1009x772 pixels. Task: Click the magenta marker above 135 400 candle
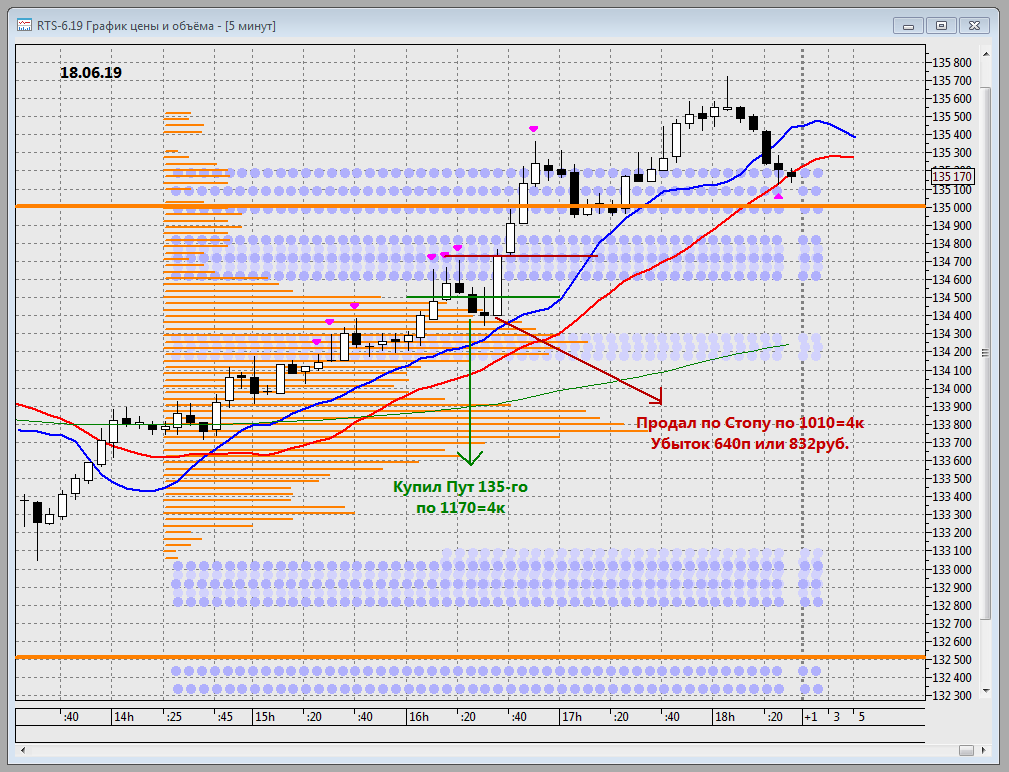pyautogui.click(x=533, y=129)
